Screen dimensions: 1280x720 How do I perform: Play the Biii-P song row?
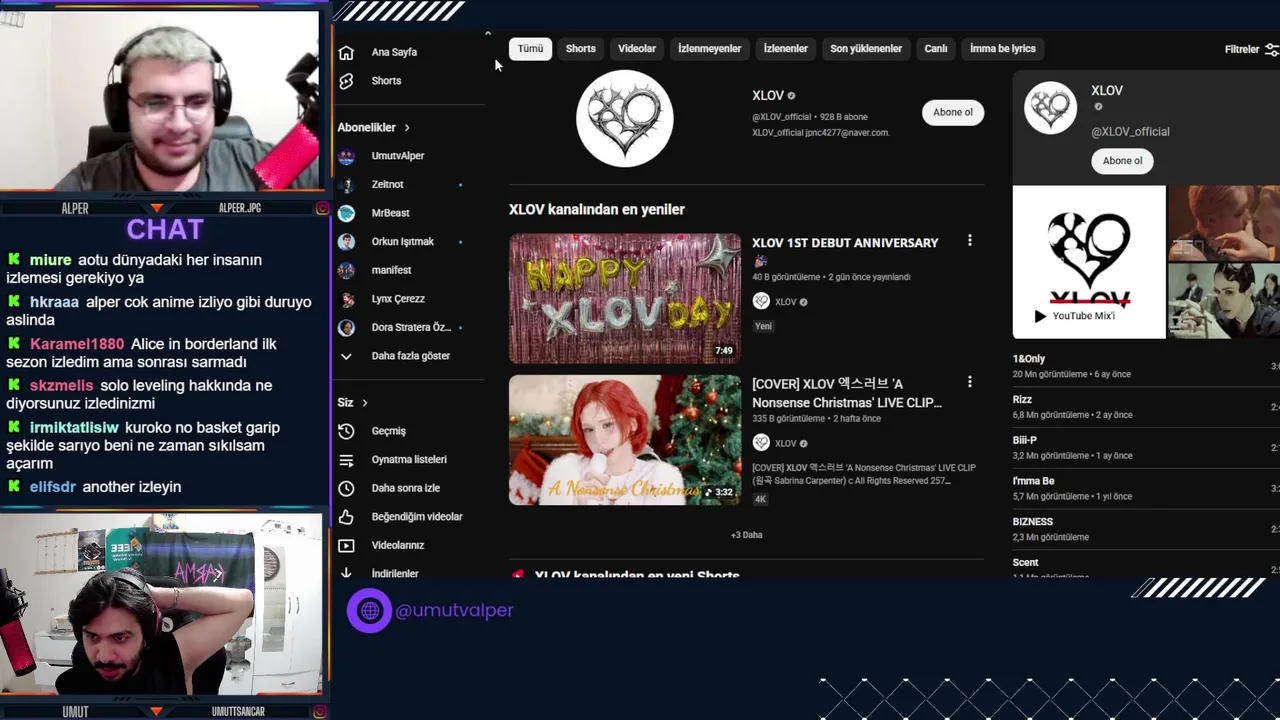pos(1146,447)
